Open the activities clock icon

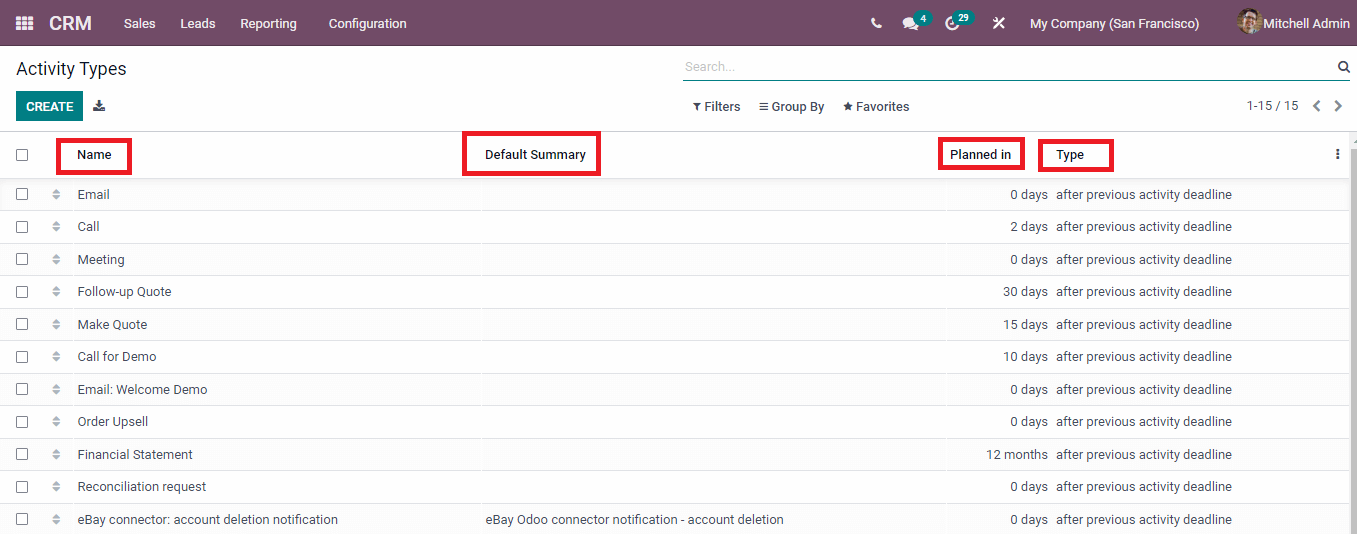click(952, 23)
